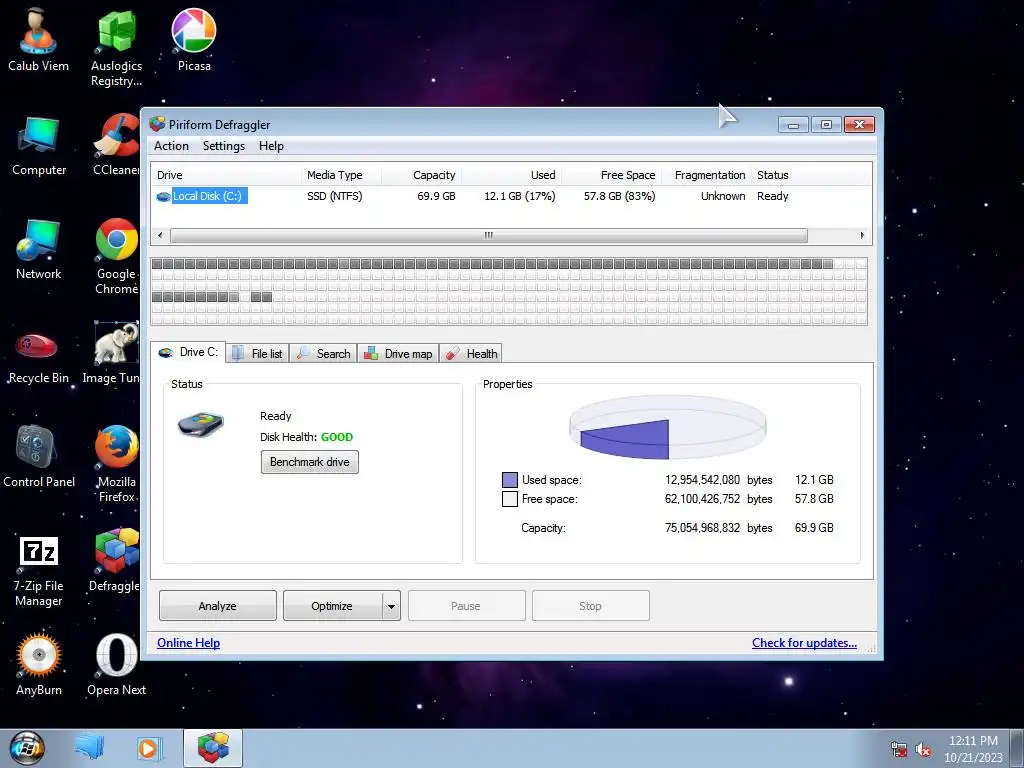Switch to the Health tab

pyautogui.click(x=471, y=353)
